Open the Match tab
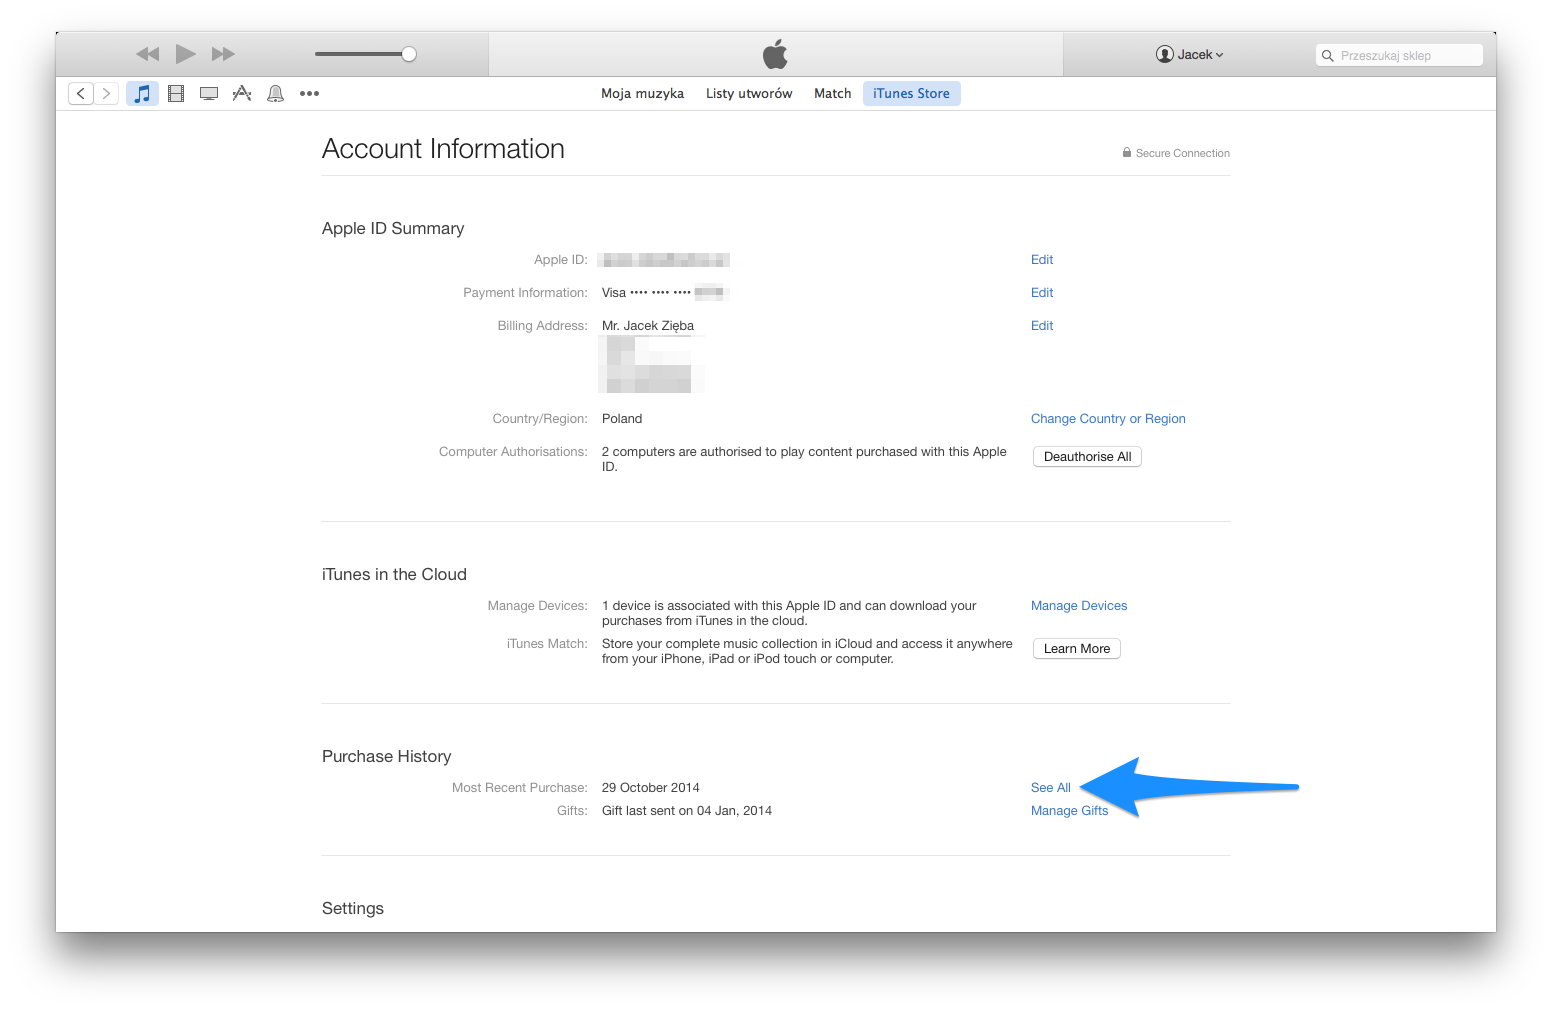The height and width of the screenshot is (1012, 1552). (832, 93)
